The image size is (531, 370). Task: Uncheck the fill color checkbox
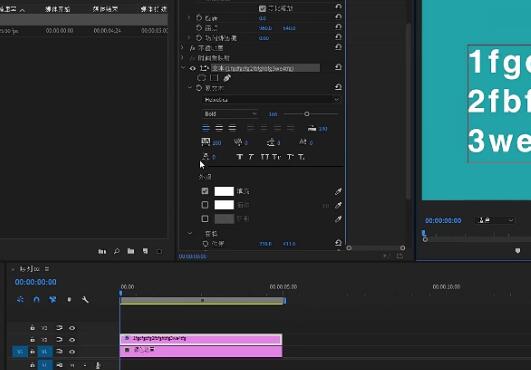(205, 191)
